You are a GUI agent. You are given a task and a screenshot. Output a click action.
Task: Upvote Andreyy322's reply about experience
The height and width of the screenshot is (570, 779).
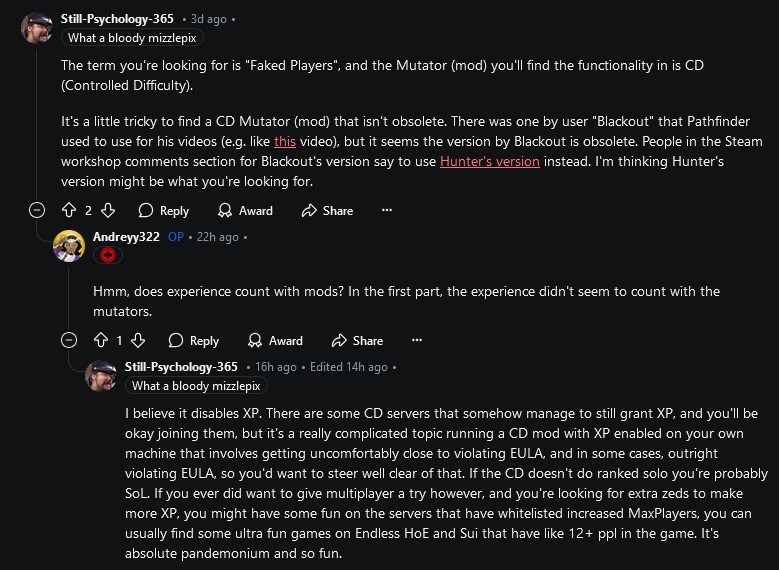coord(101,340)
